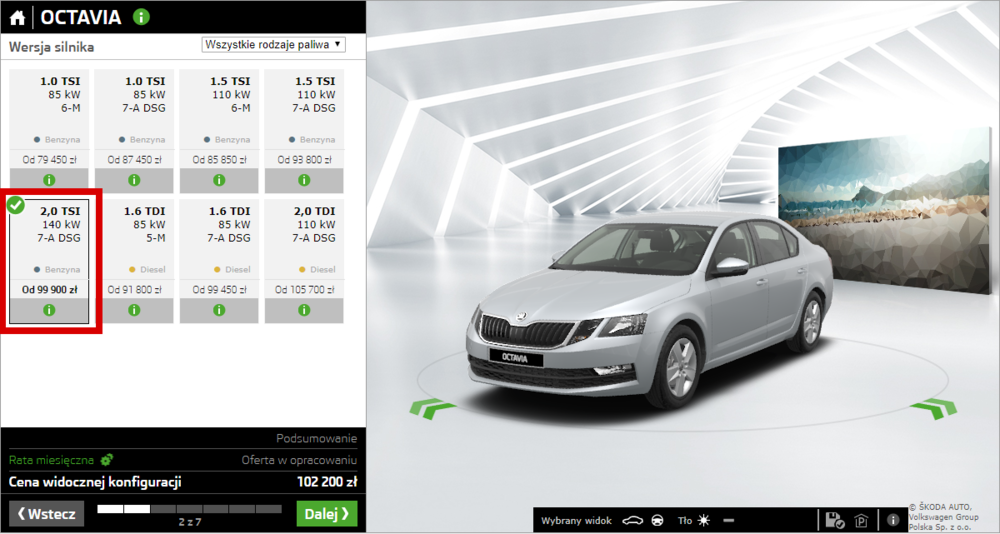Show info for engine priced 91 800 zł

coord(134,310)
